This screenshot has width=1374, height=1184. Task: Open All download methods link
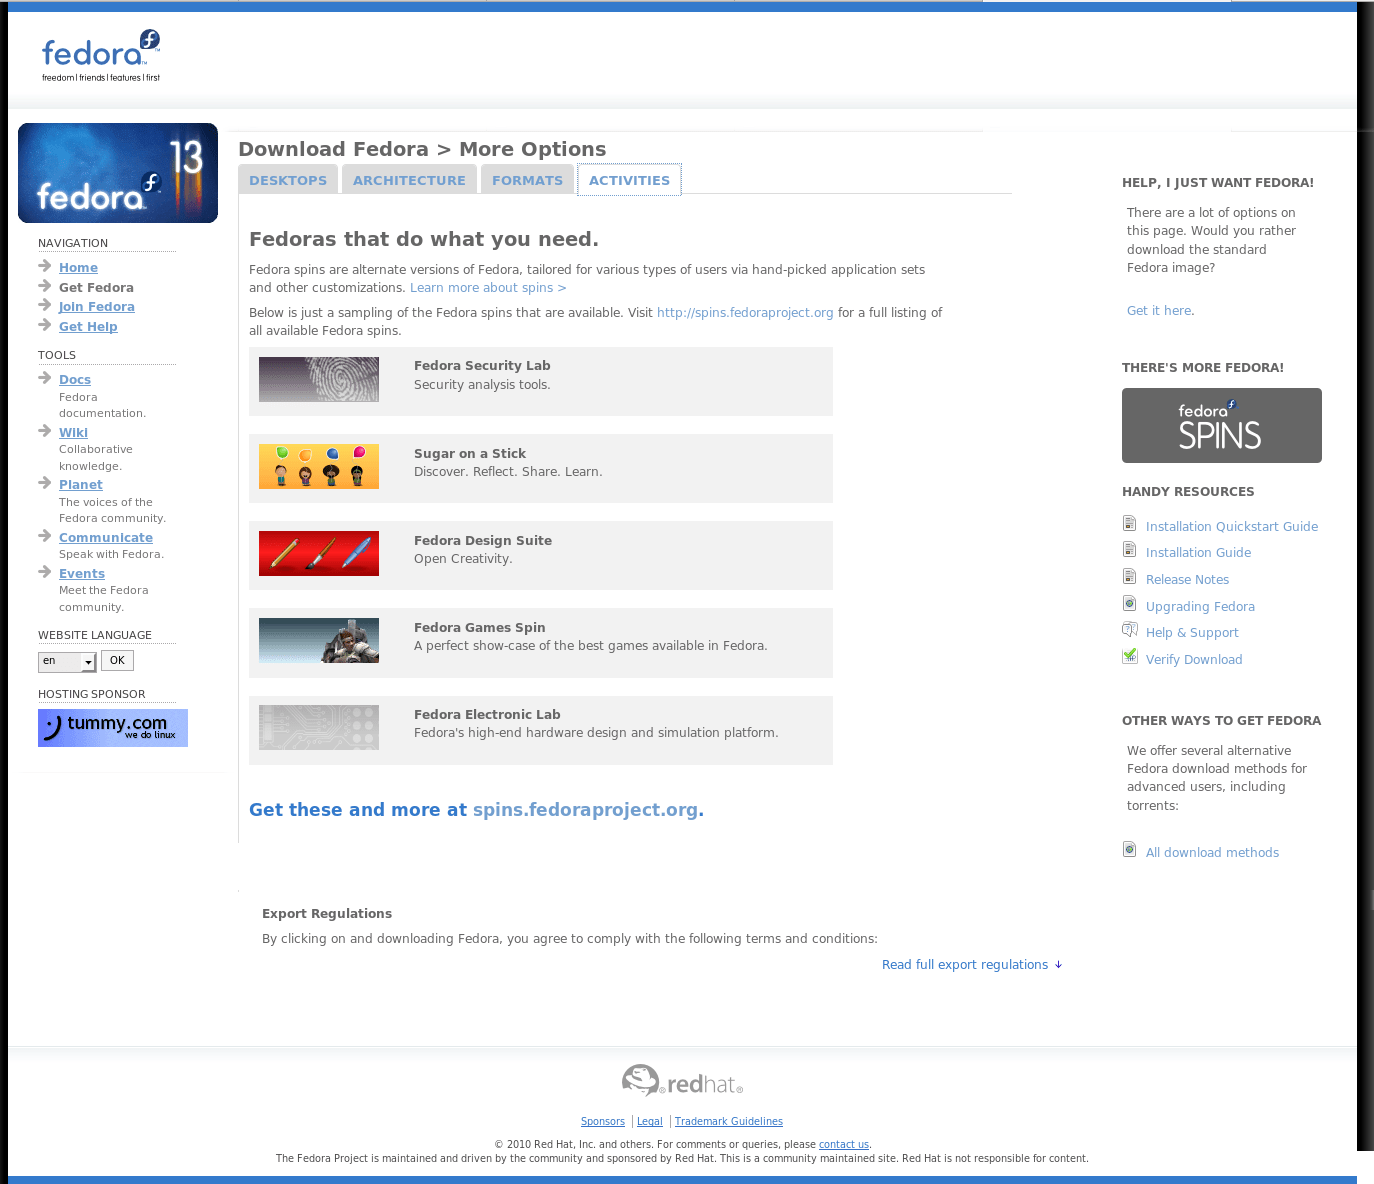coord(1212,853)
